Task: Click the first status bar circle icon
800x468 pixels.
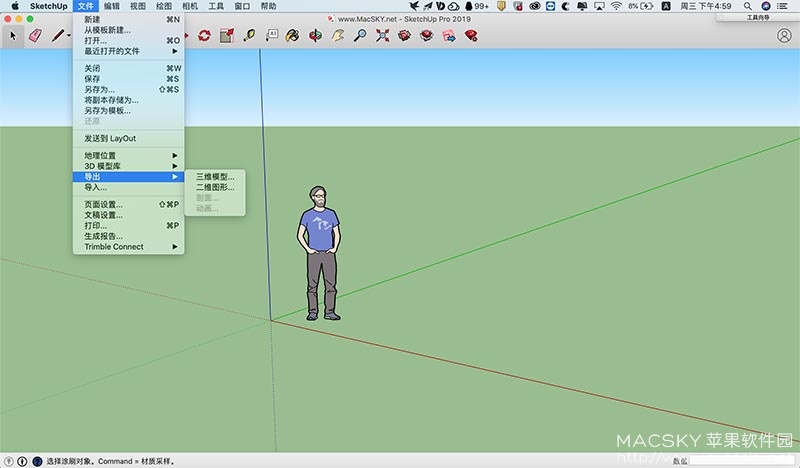Action: coord(9,461)
